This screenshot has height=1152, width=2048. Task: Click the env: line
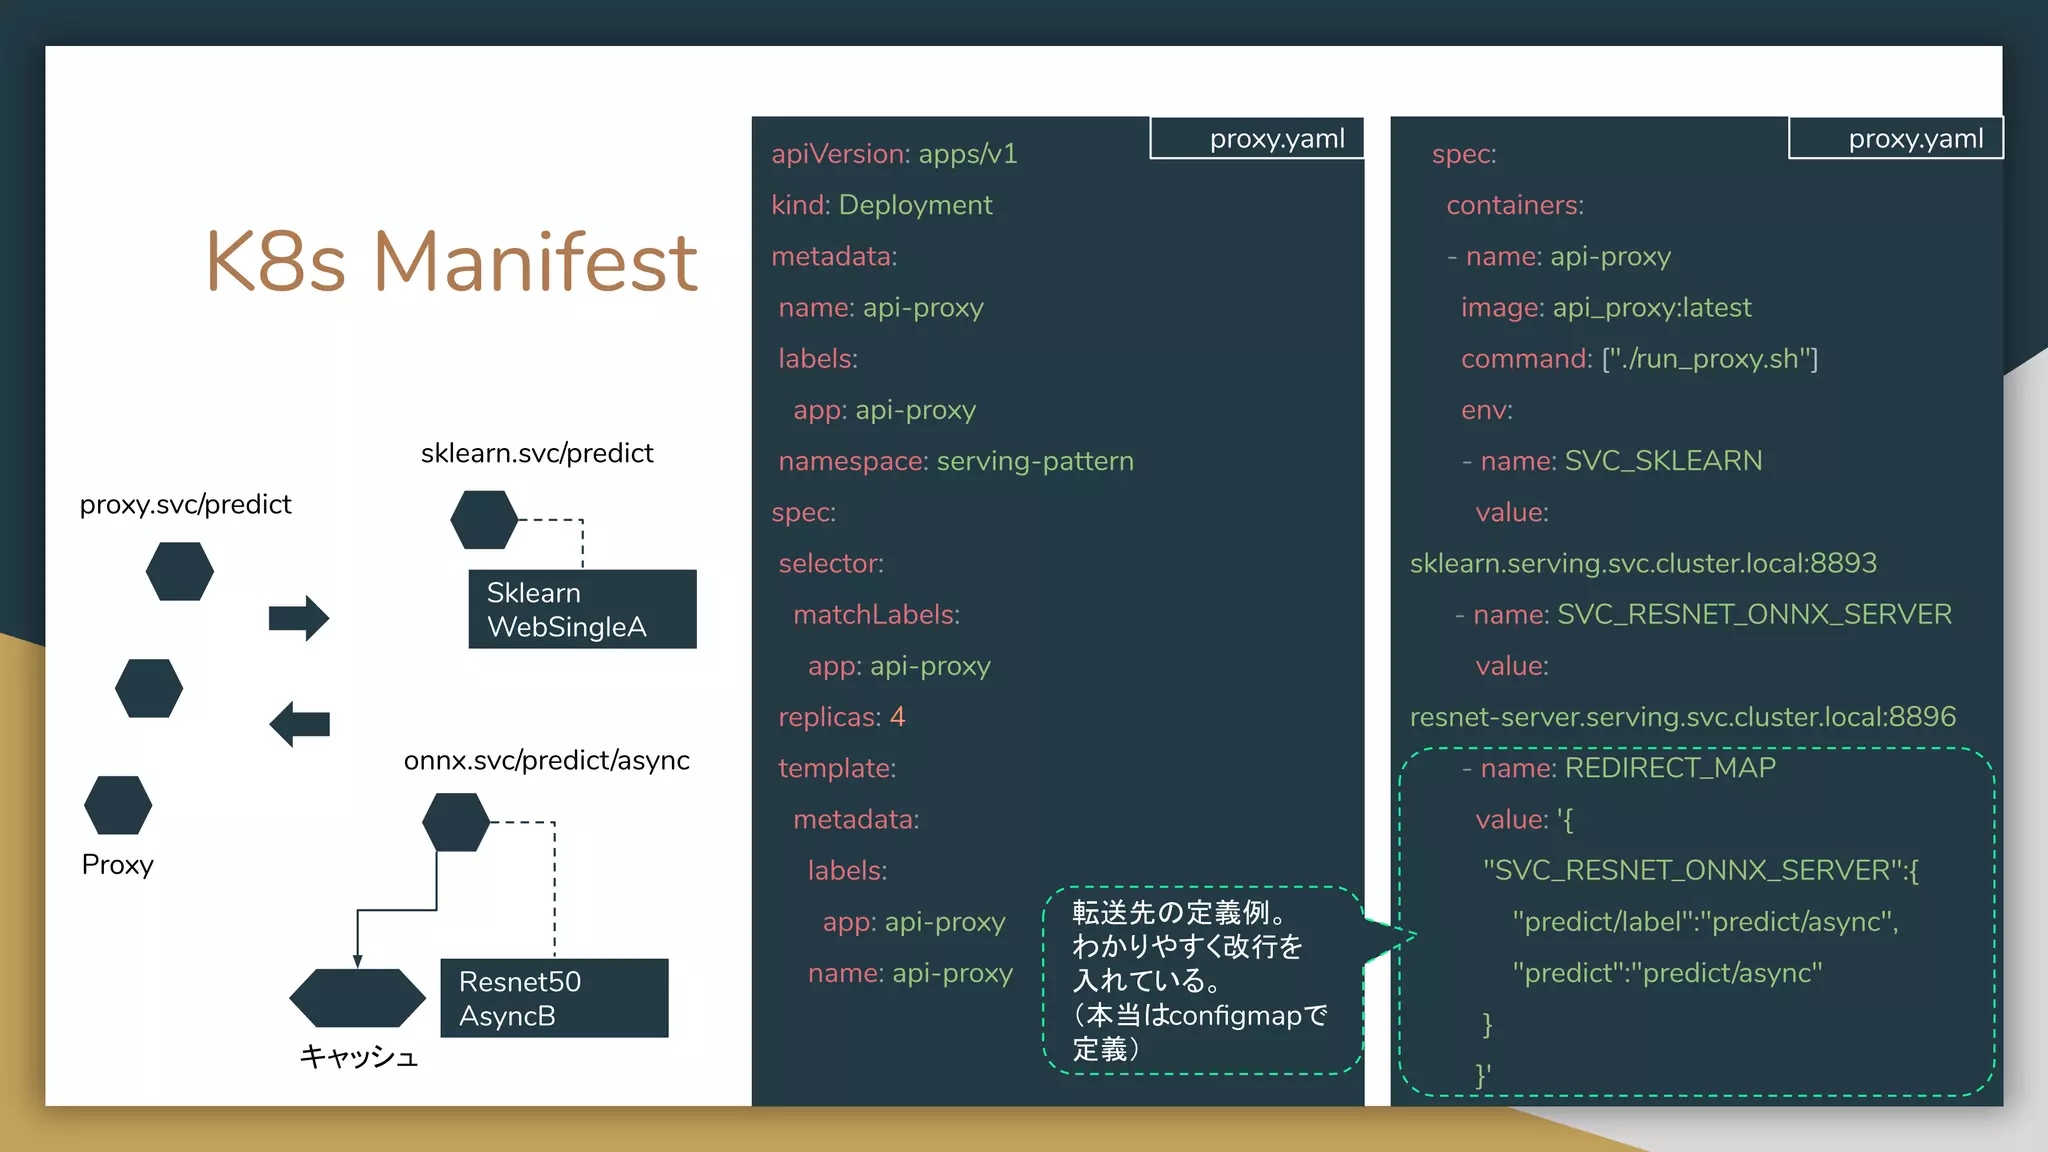pyautogui.click(x=1486, y=410)
